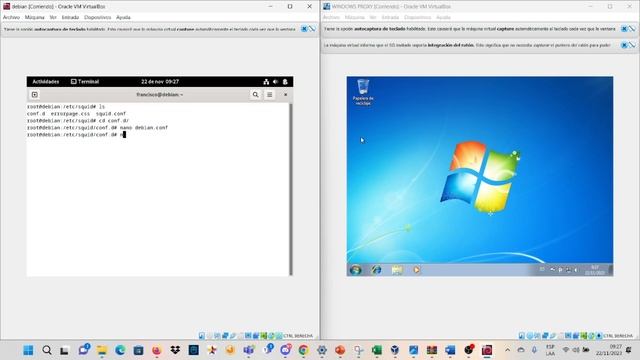
Task: Open host taskbar Search
Action: 47,350
